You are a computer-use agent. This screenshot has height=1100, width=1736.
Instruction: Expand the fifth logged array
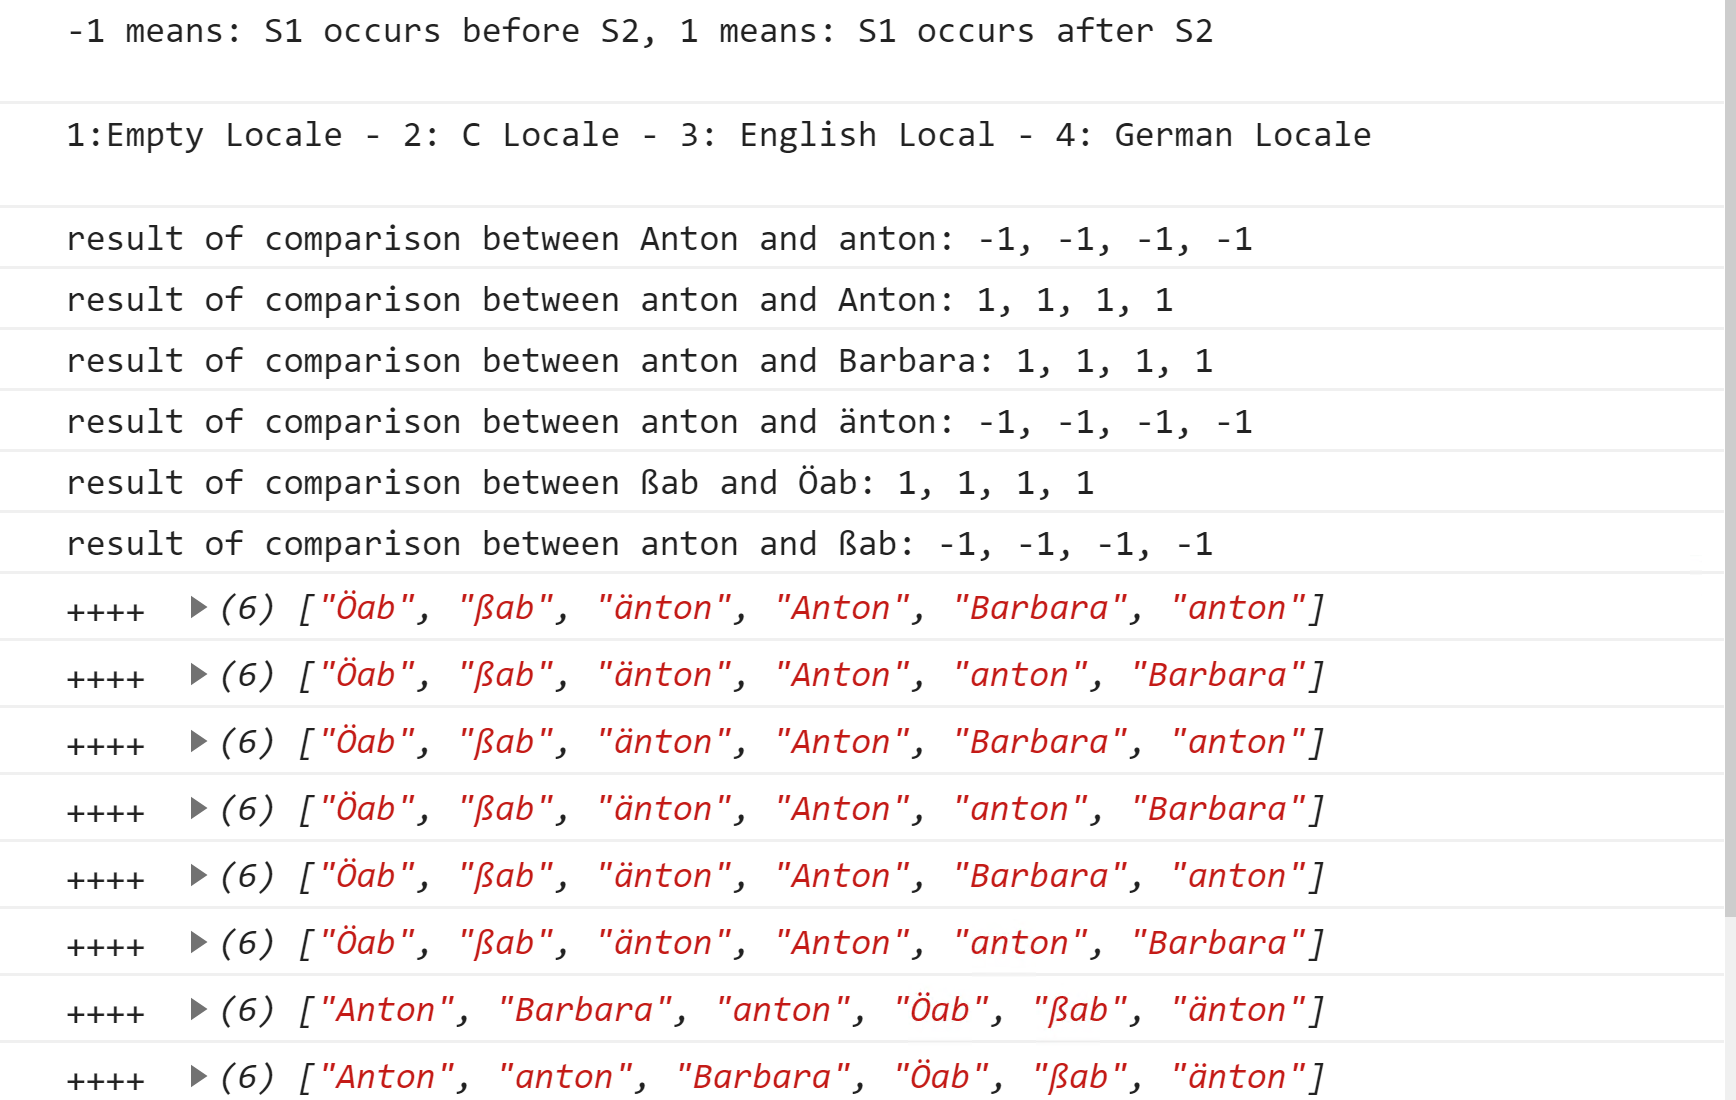(x=198, y=875)
